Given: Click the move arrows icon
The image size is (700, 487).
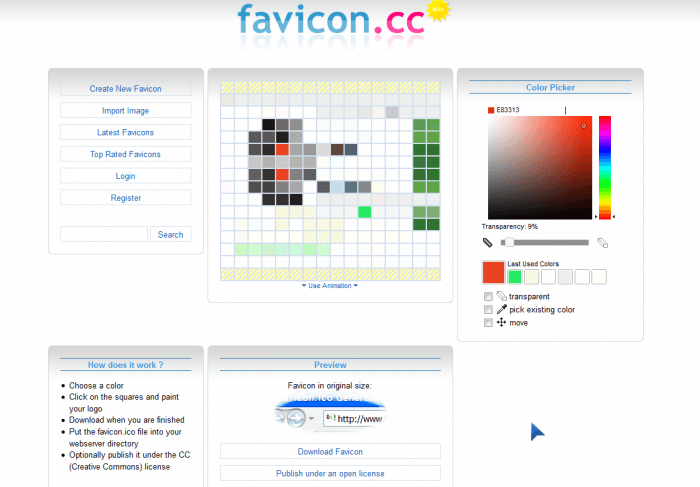Looking at the screenshot, I should [x=501, y=322].
